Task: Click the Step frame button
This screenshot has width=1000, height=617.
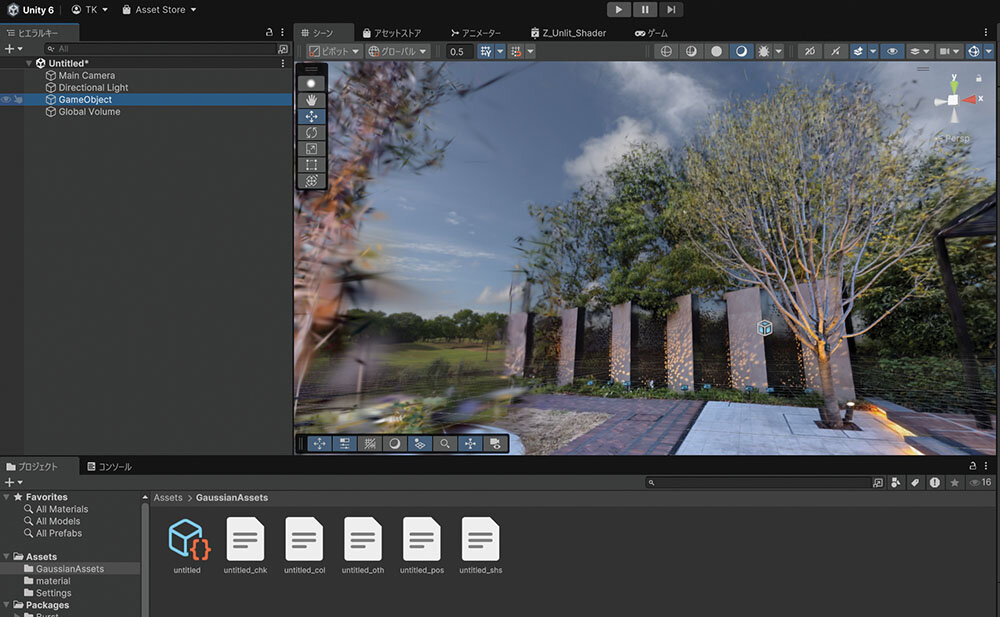Action: point(671,9)
